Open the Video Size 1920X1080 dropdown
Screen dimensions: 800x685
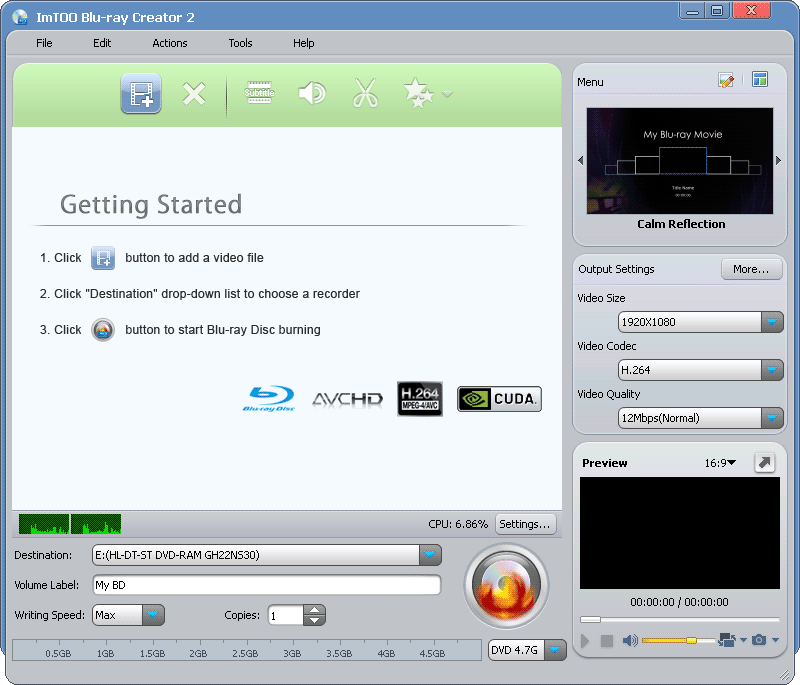pos(772,322)
